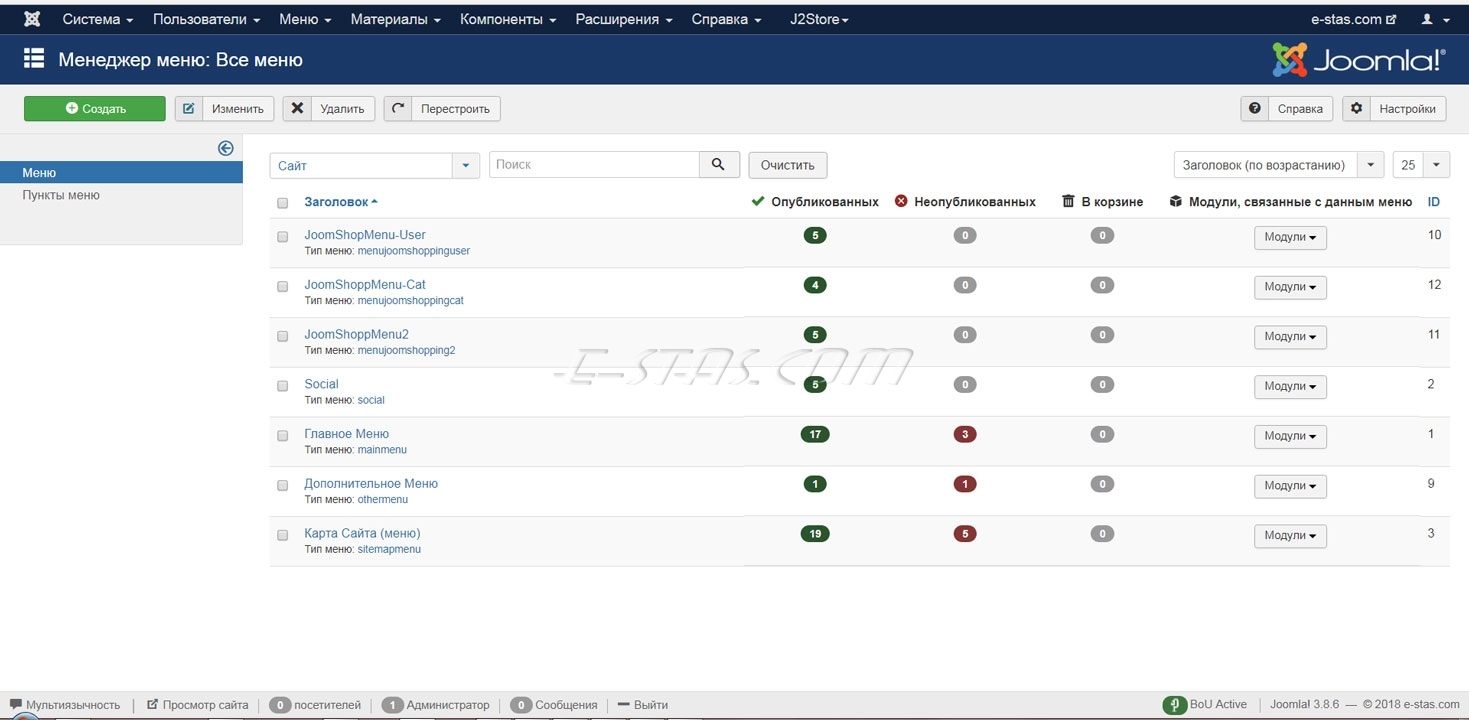This screenshot has width=1469, height=720.
Task: Click Просмотр сайта in the status bar
Action: 198,705
